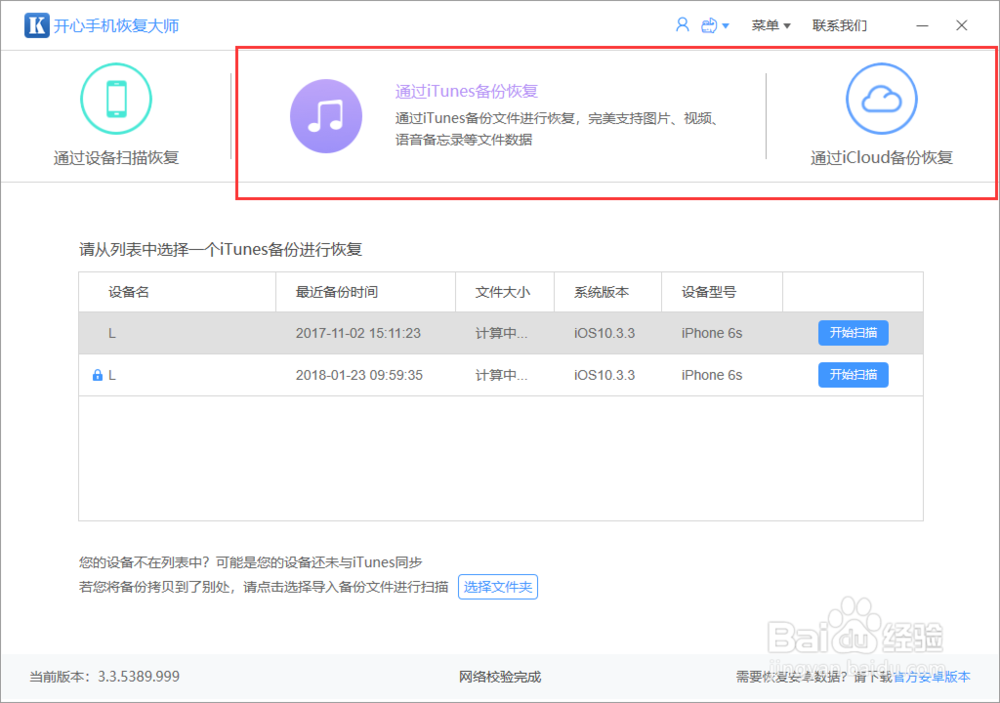Click the purple music note iTunes backup icon
This screenshot has height=703, width=1000.
click(x=326, y=116)
